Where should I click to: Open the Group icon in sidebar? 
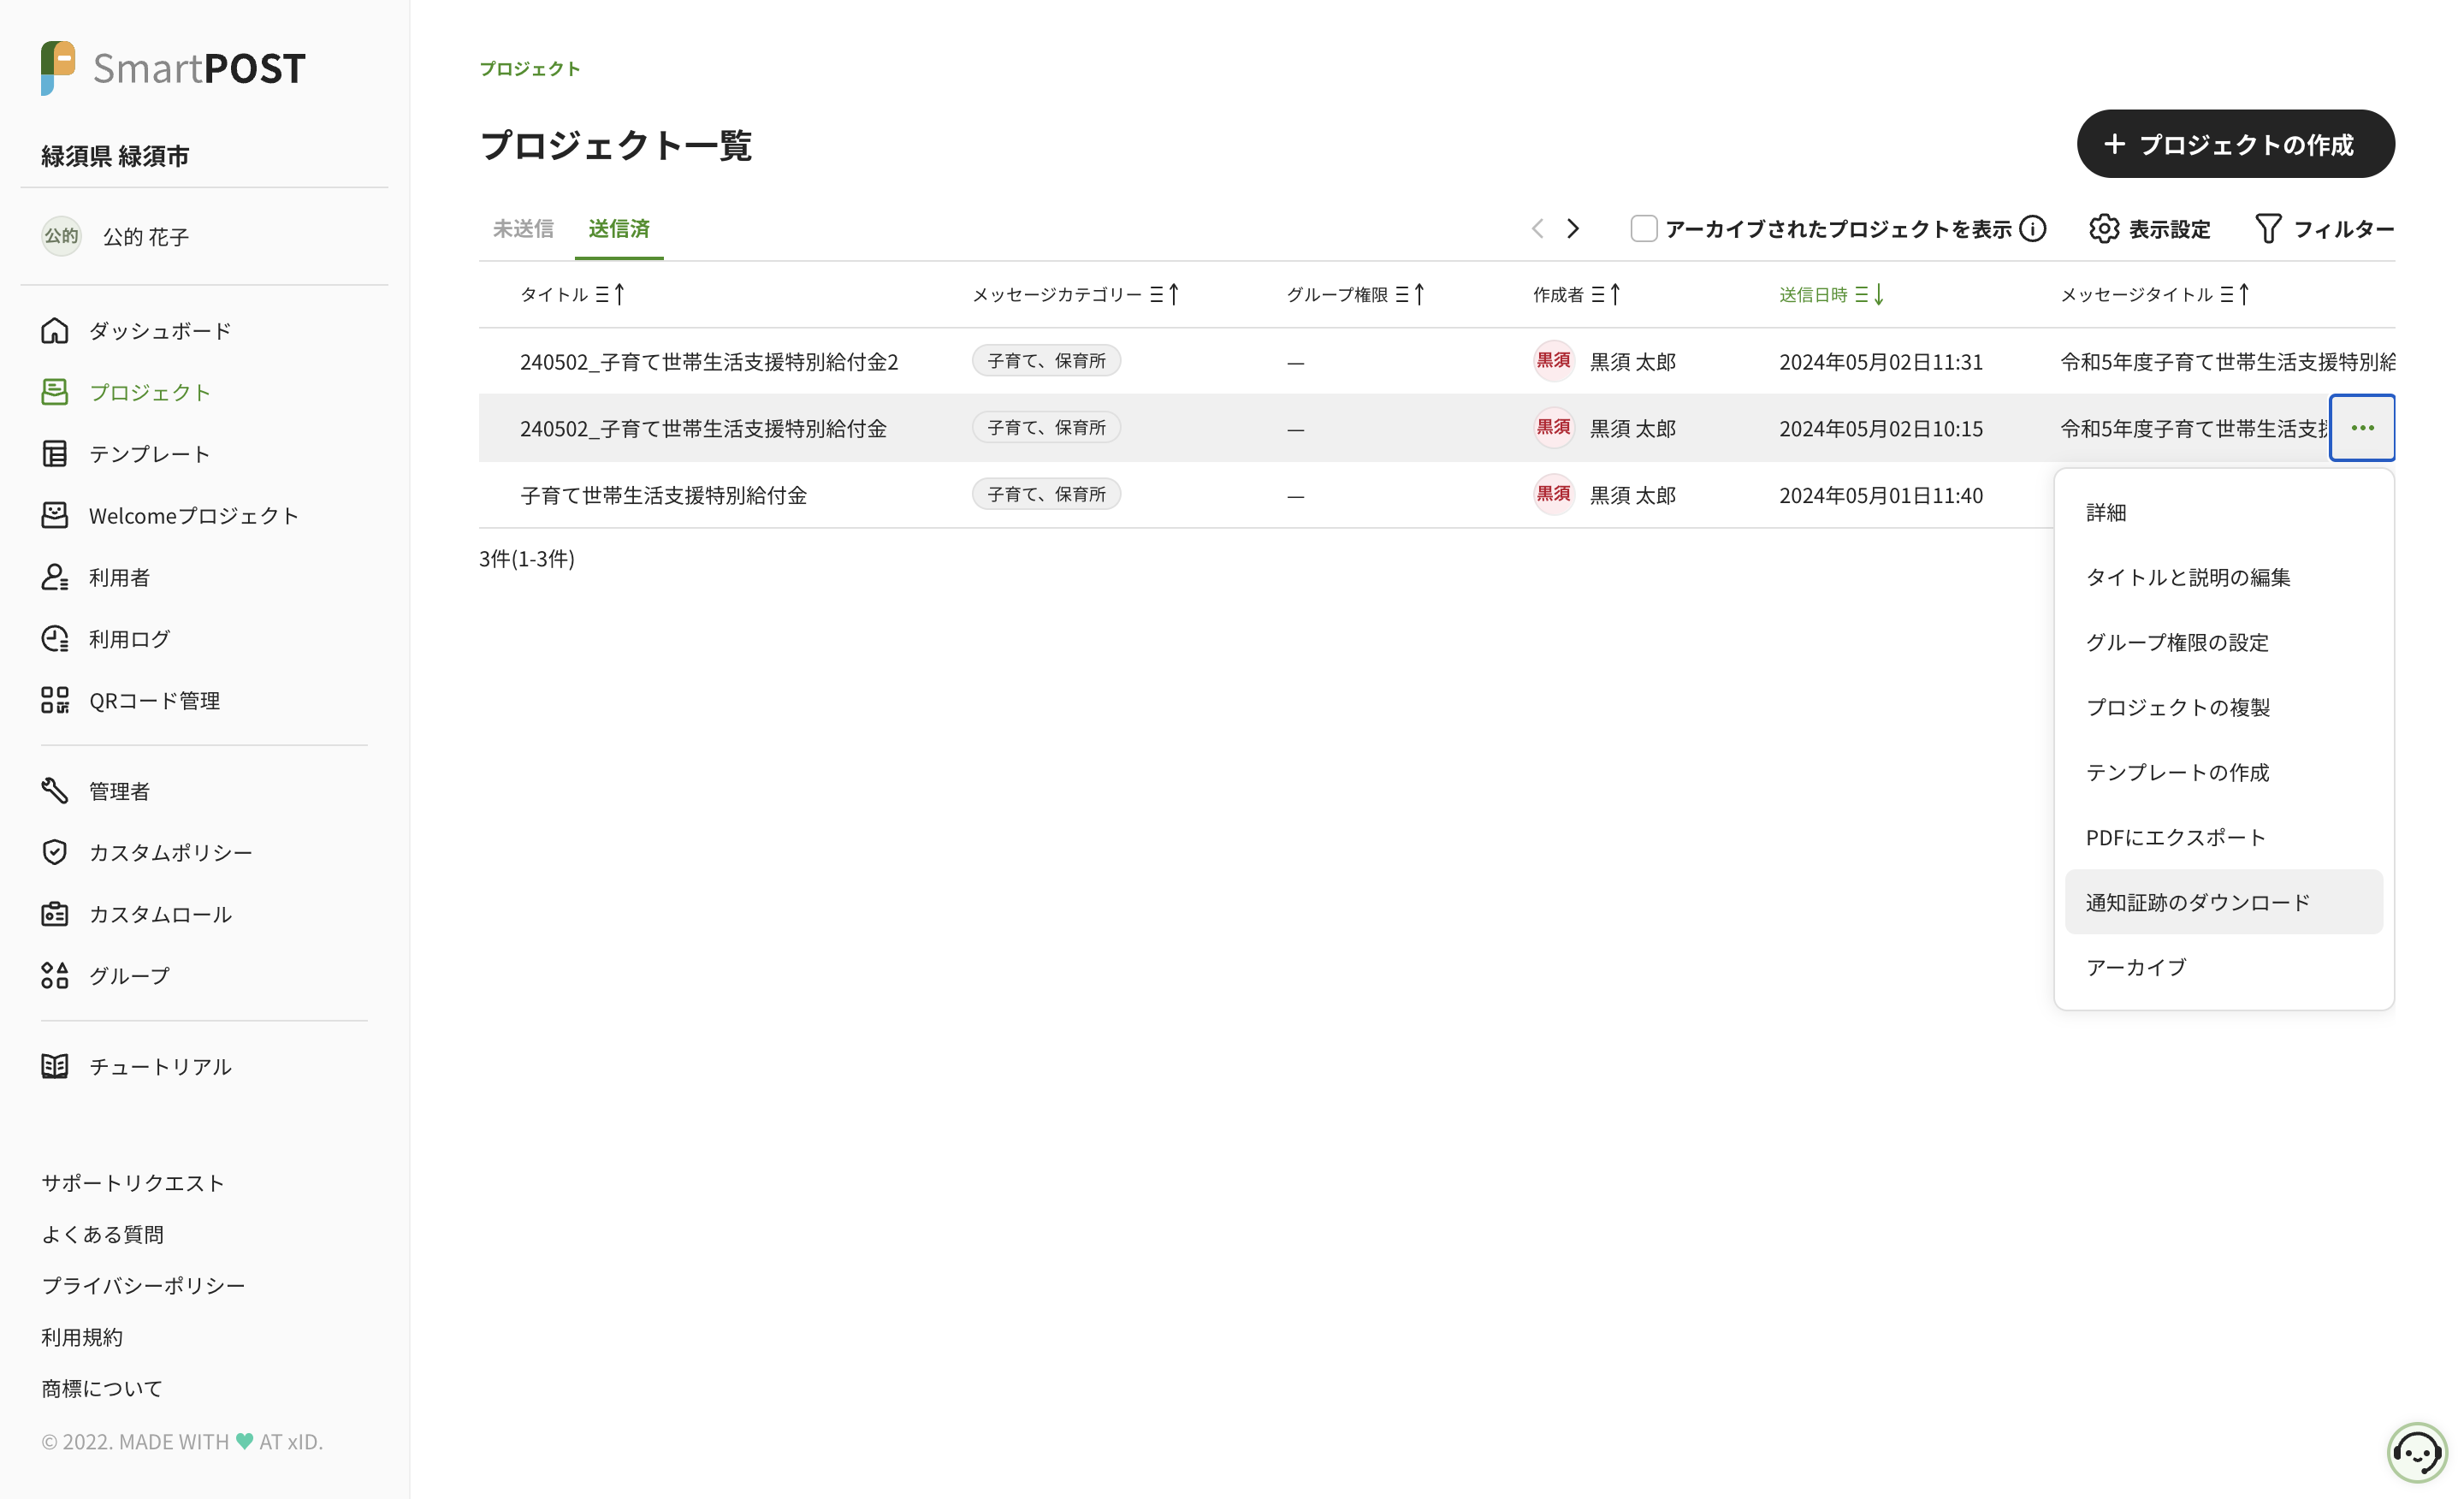54,975
